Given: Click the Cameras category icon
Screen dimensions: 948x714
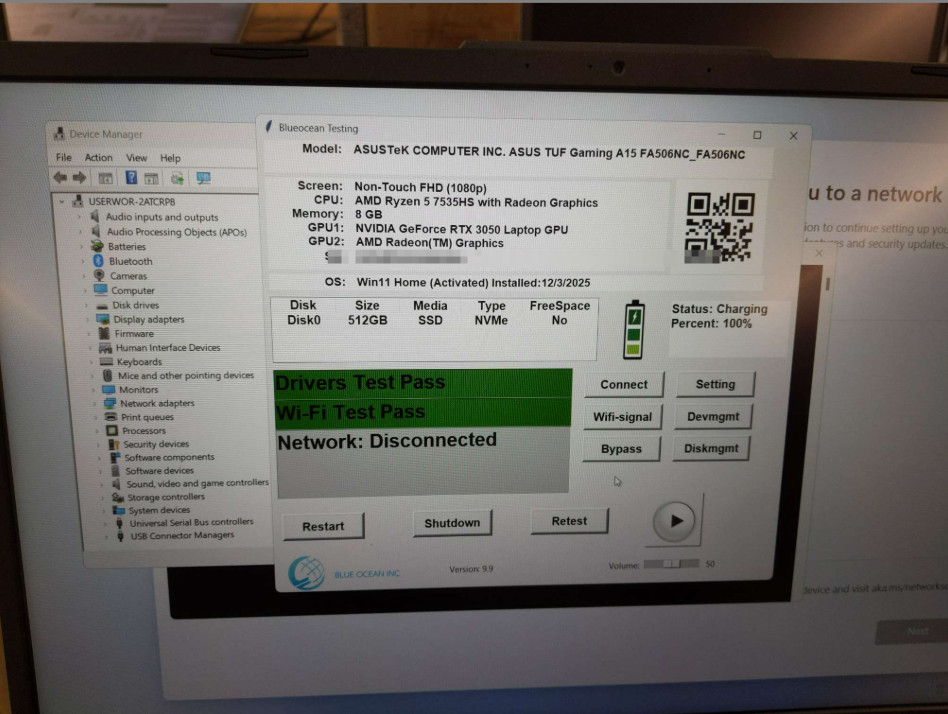Looking at the screenshot, I should pos(100,275).
